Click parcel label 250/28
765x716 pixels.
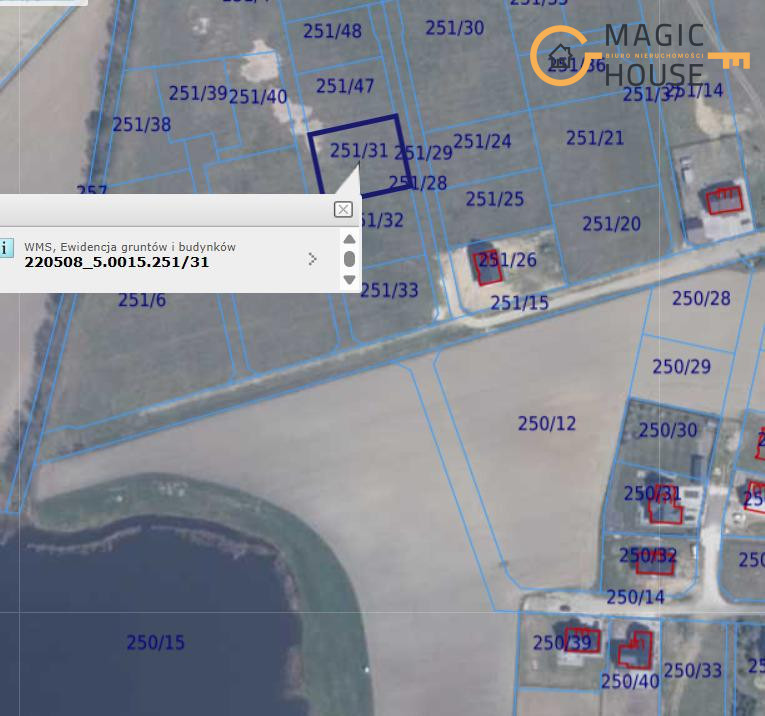701,298
